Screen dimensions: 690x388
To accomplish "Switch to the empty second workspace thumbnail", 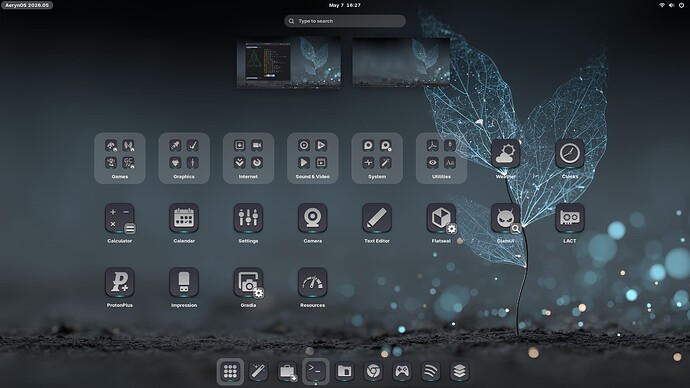I will pos(401,62).
